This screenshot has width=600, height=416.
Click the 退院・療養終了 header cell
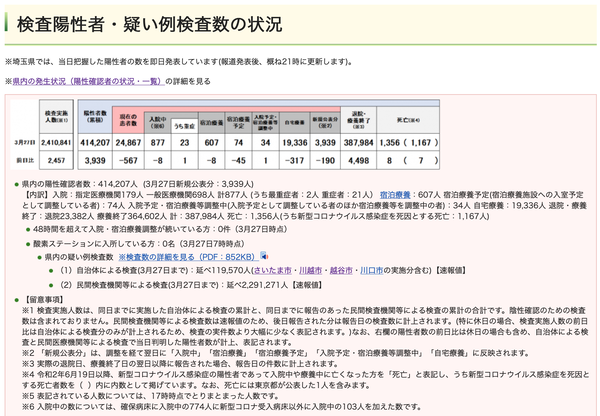pos(359,120)
